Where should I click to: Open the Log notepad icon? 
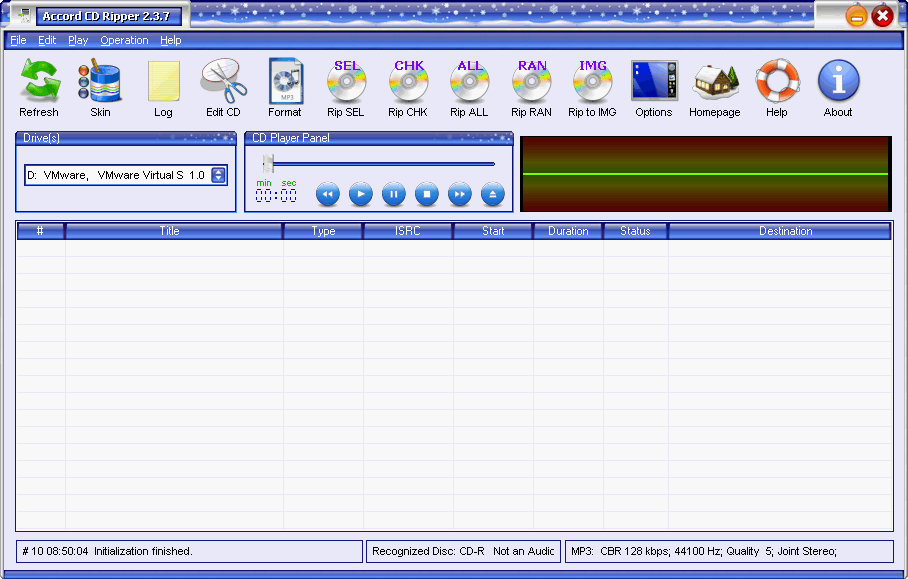(x=163, y=82)
